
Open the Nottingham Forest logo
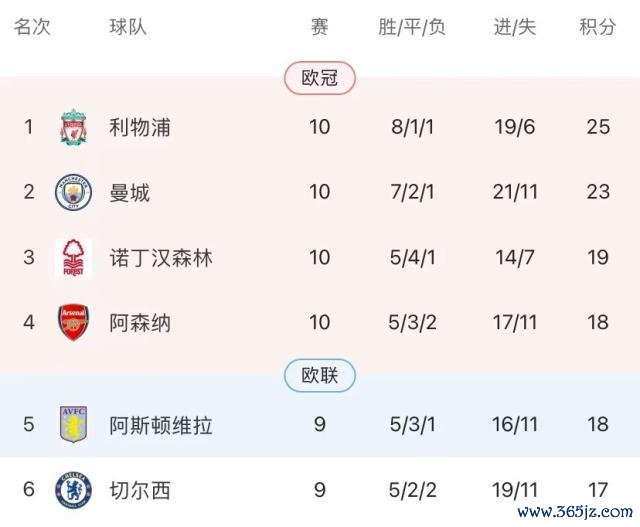[73, 258]
